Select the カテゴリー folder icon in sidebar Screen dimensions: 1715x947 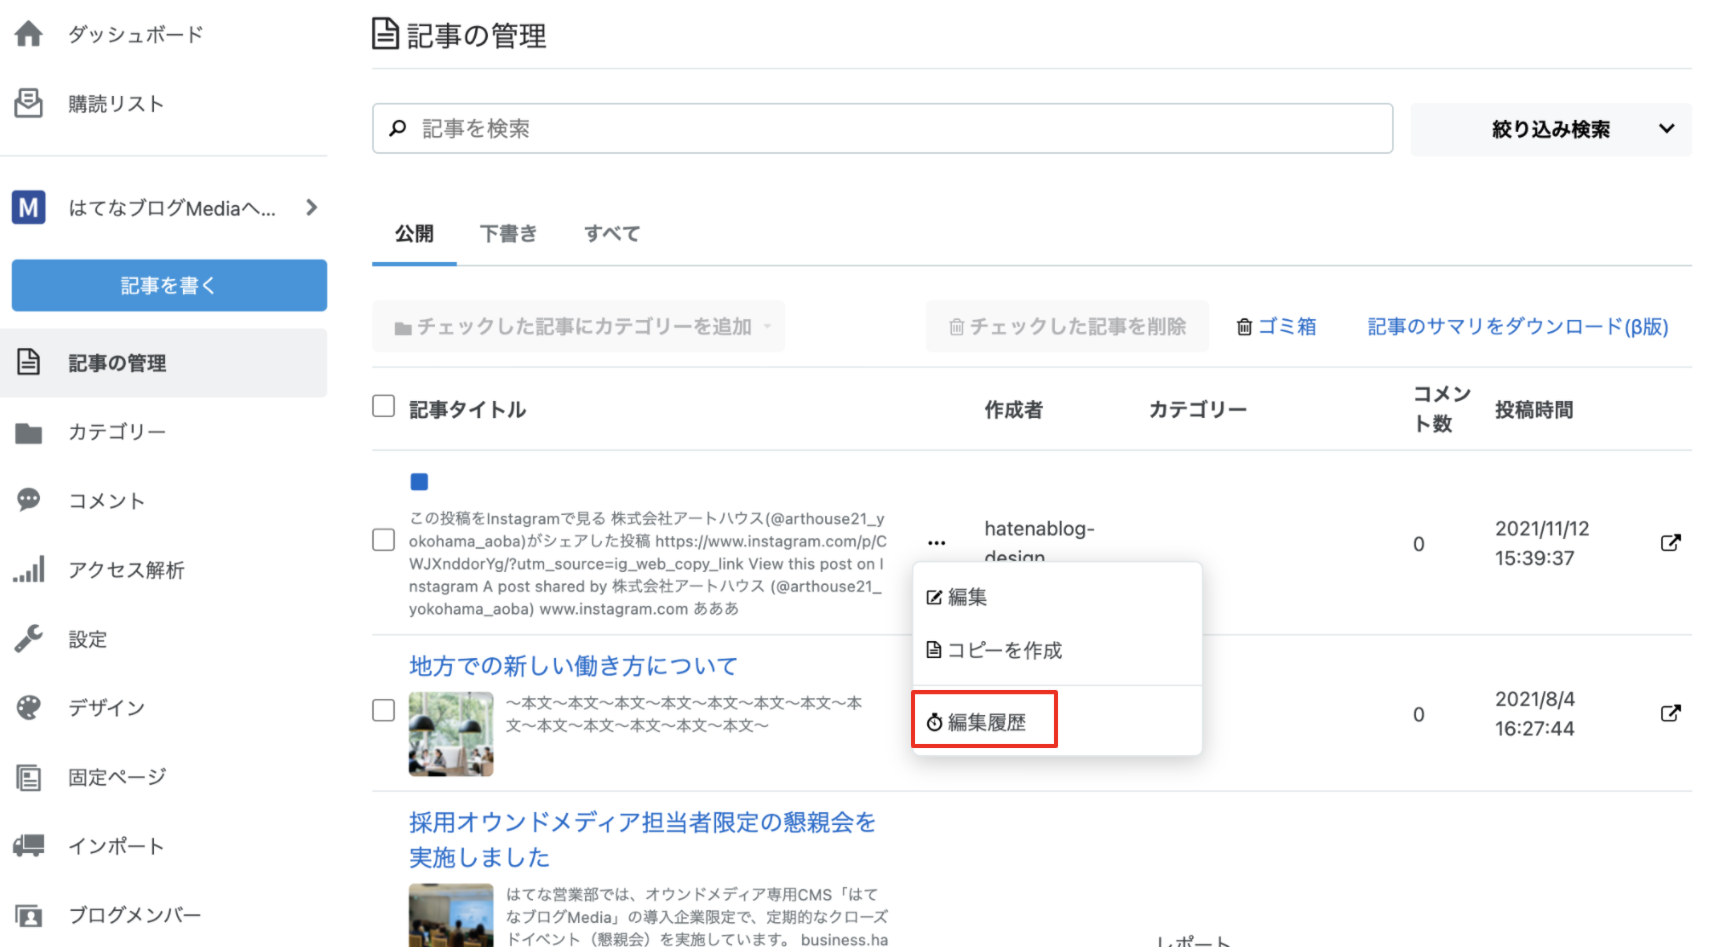tap(30, 431)
